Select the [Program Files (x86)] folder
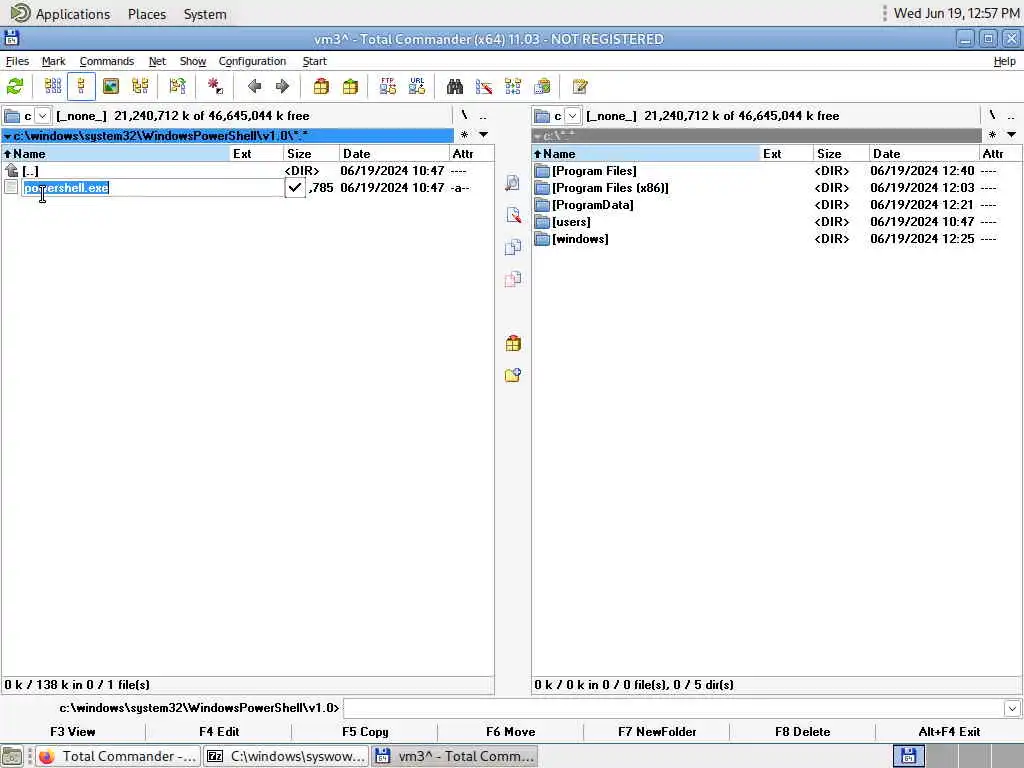Viewport: 1024px width, 768px height. point(776,187)
